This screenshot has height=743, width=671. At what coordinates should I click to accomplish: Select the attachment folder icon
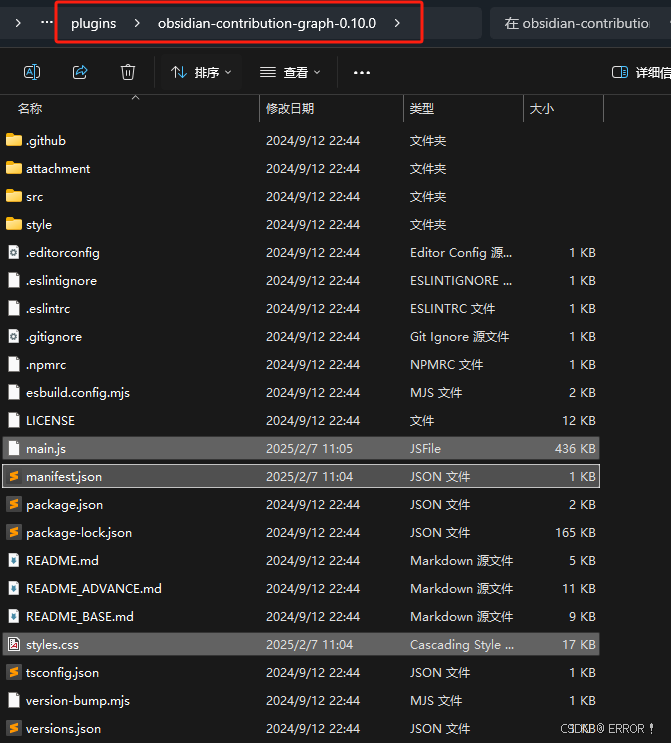pyautogui.click(x=14, y=168)
